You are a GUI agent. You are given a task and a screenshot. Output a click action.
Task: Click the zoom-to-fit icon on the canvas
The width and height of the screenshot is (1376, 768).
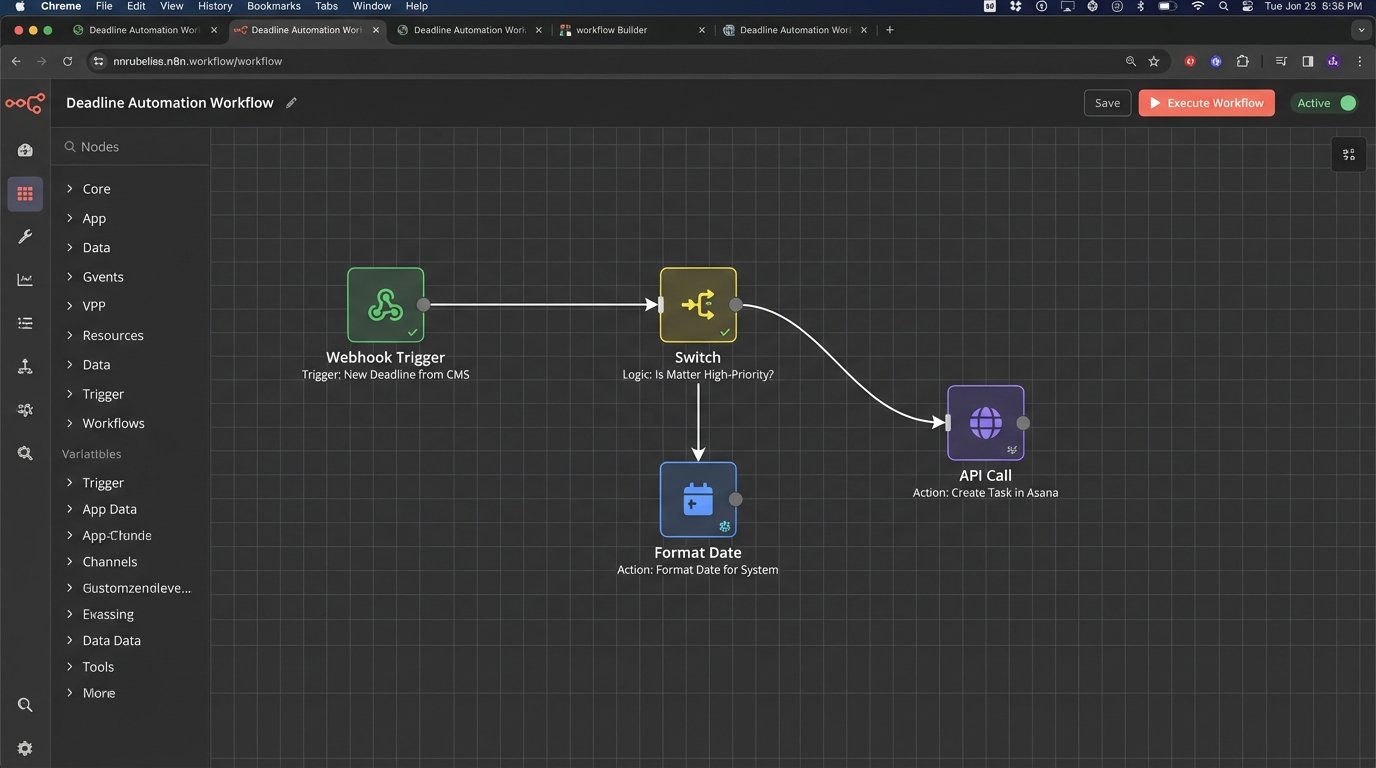[x=1348, y=153]
